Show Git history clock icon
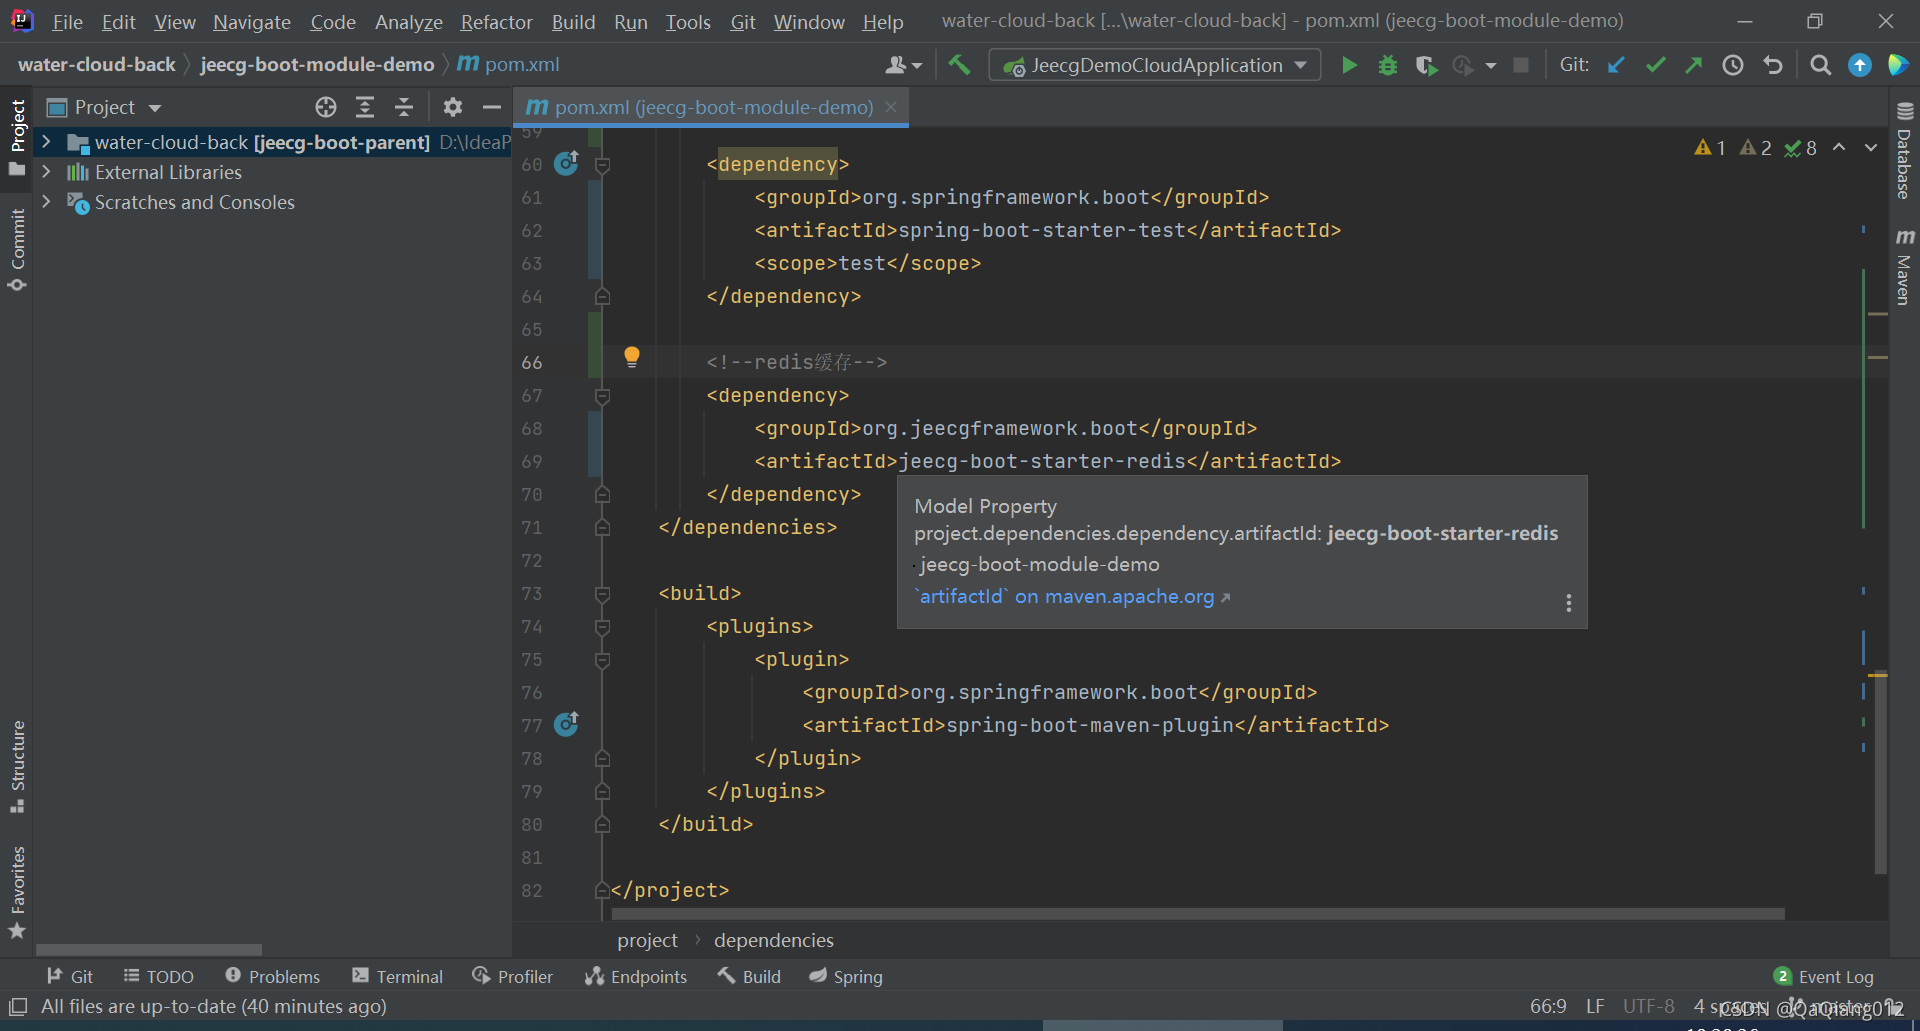This screenshot has height=1031, width=1920. pos(1733,65)
